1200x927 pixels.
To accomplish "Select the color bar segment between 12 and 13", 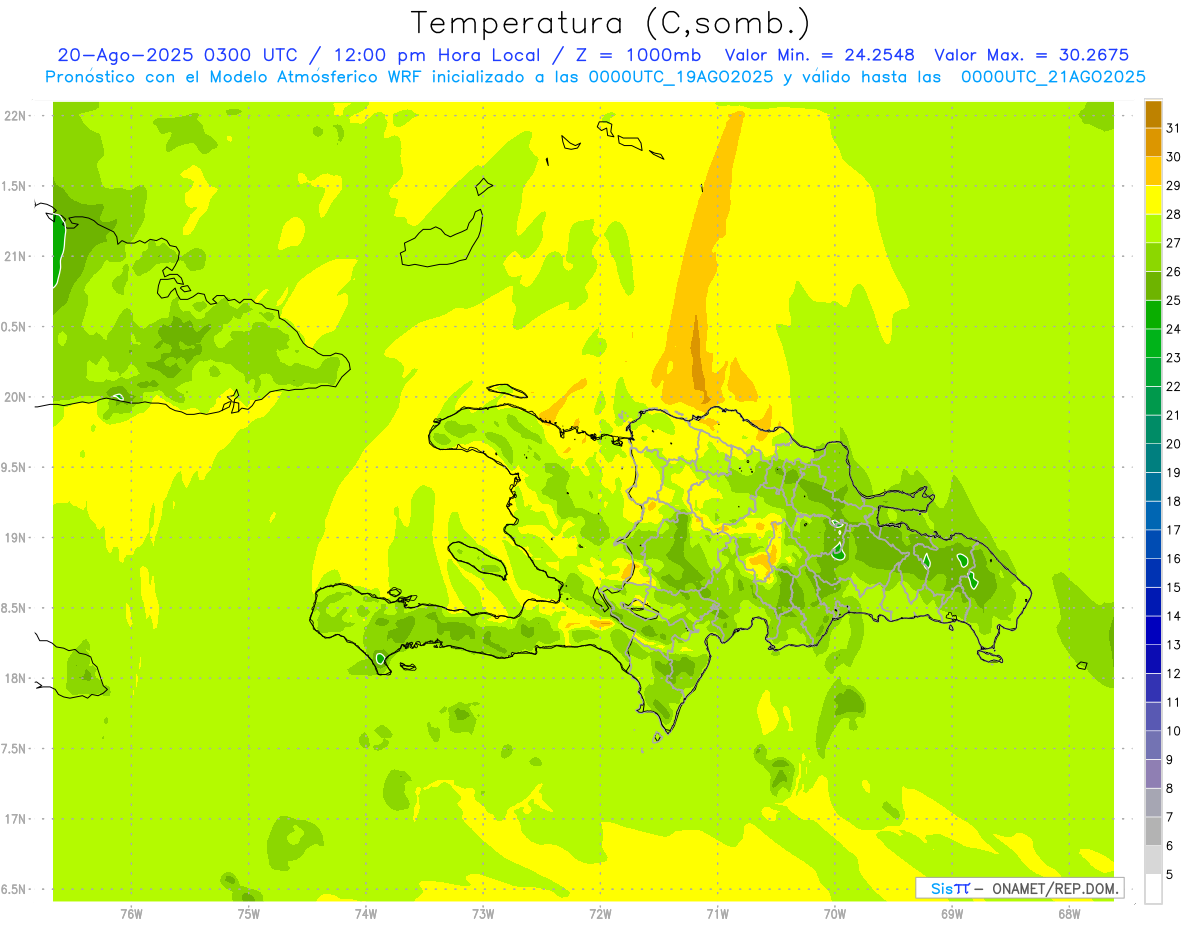I will pos(1153,659).
